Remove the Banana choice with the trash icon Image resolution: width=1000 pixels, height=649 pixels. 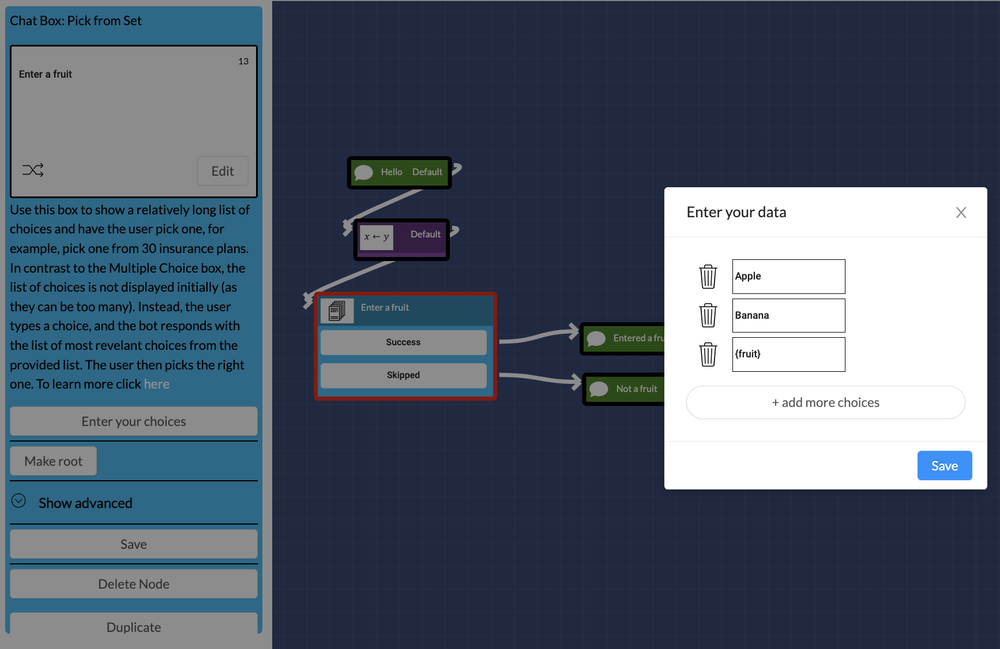(709, 315)
